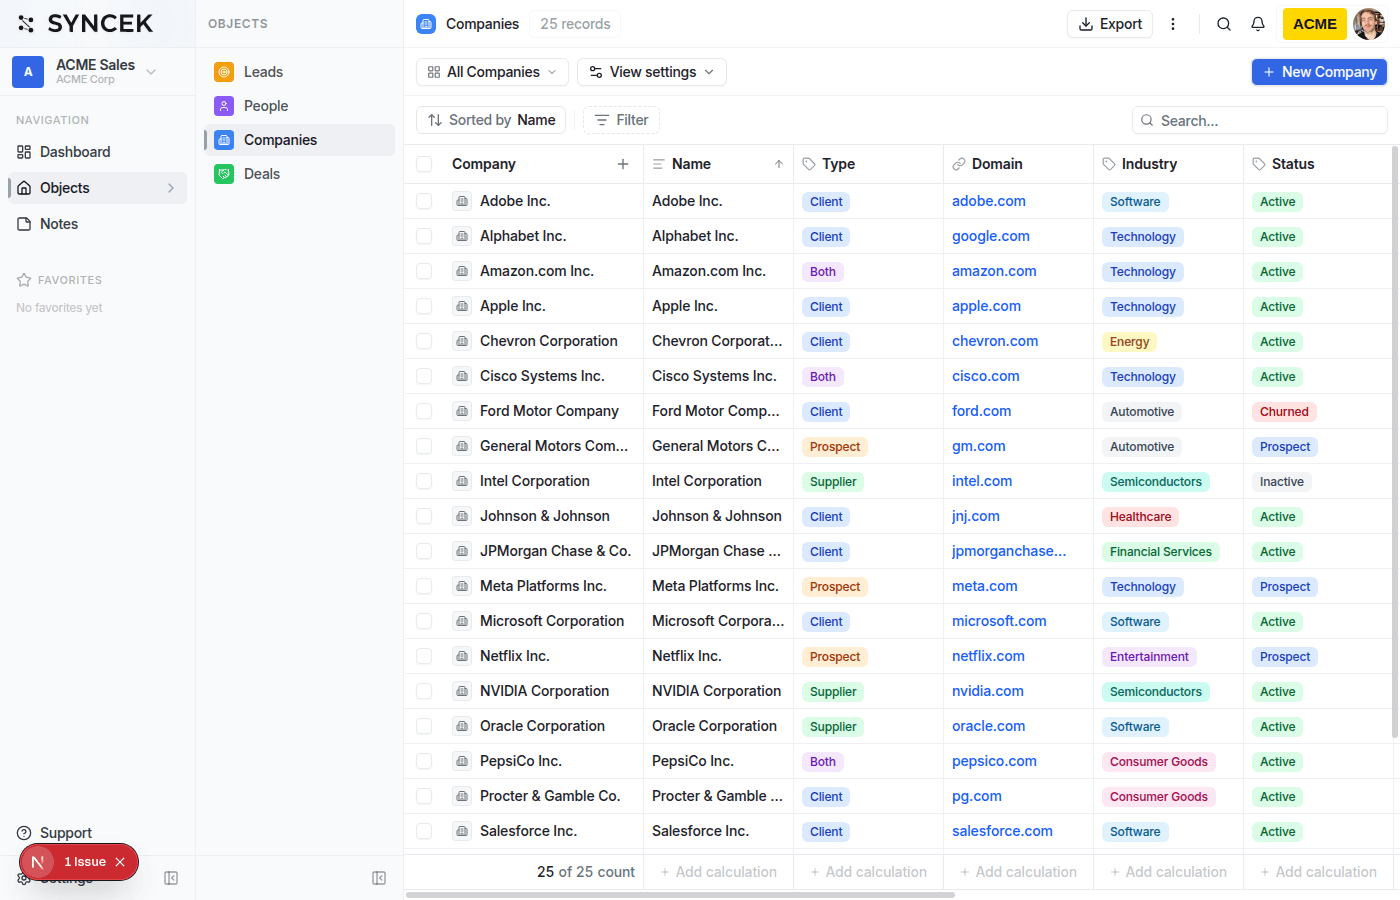Add calculation under the Domain column
This screenshot has width=1400, height=900.
pos(1019,872)
